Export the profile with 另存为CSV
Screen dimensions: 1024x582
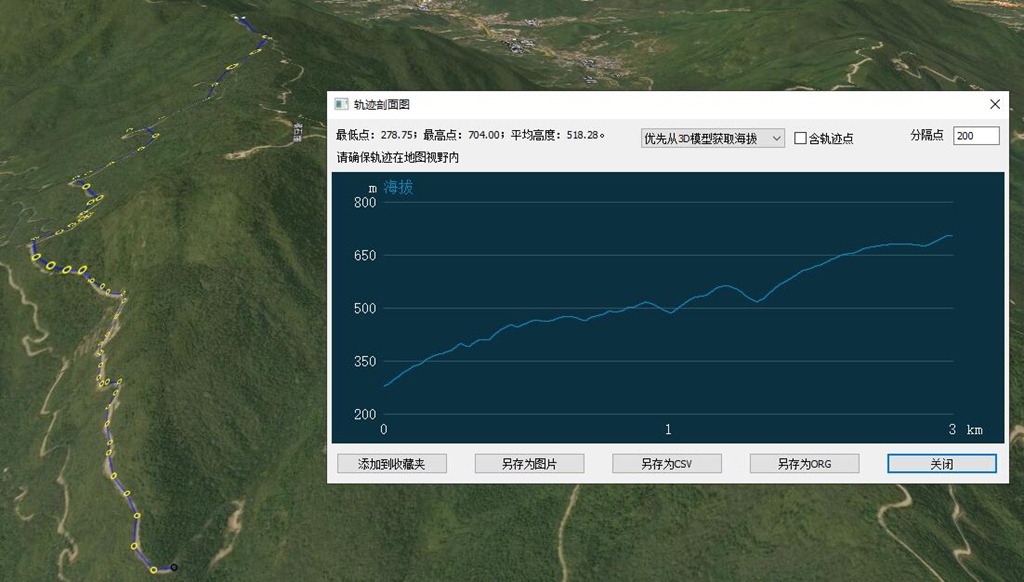(667, 464)
